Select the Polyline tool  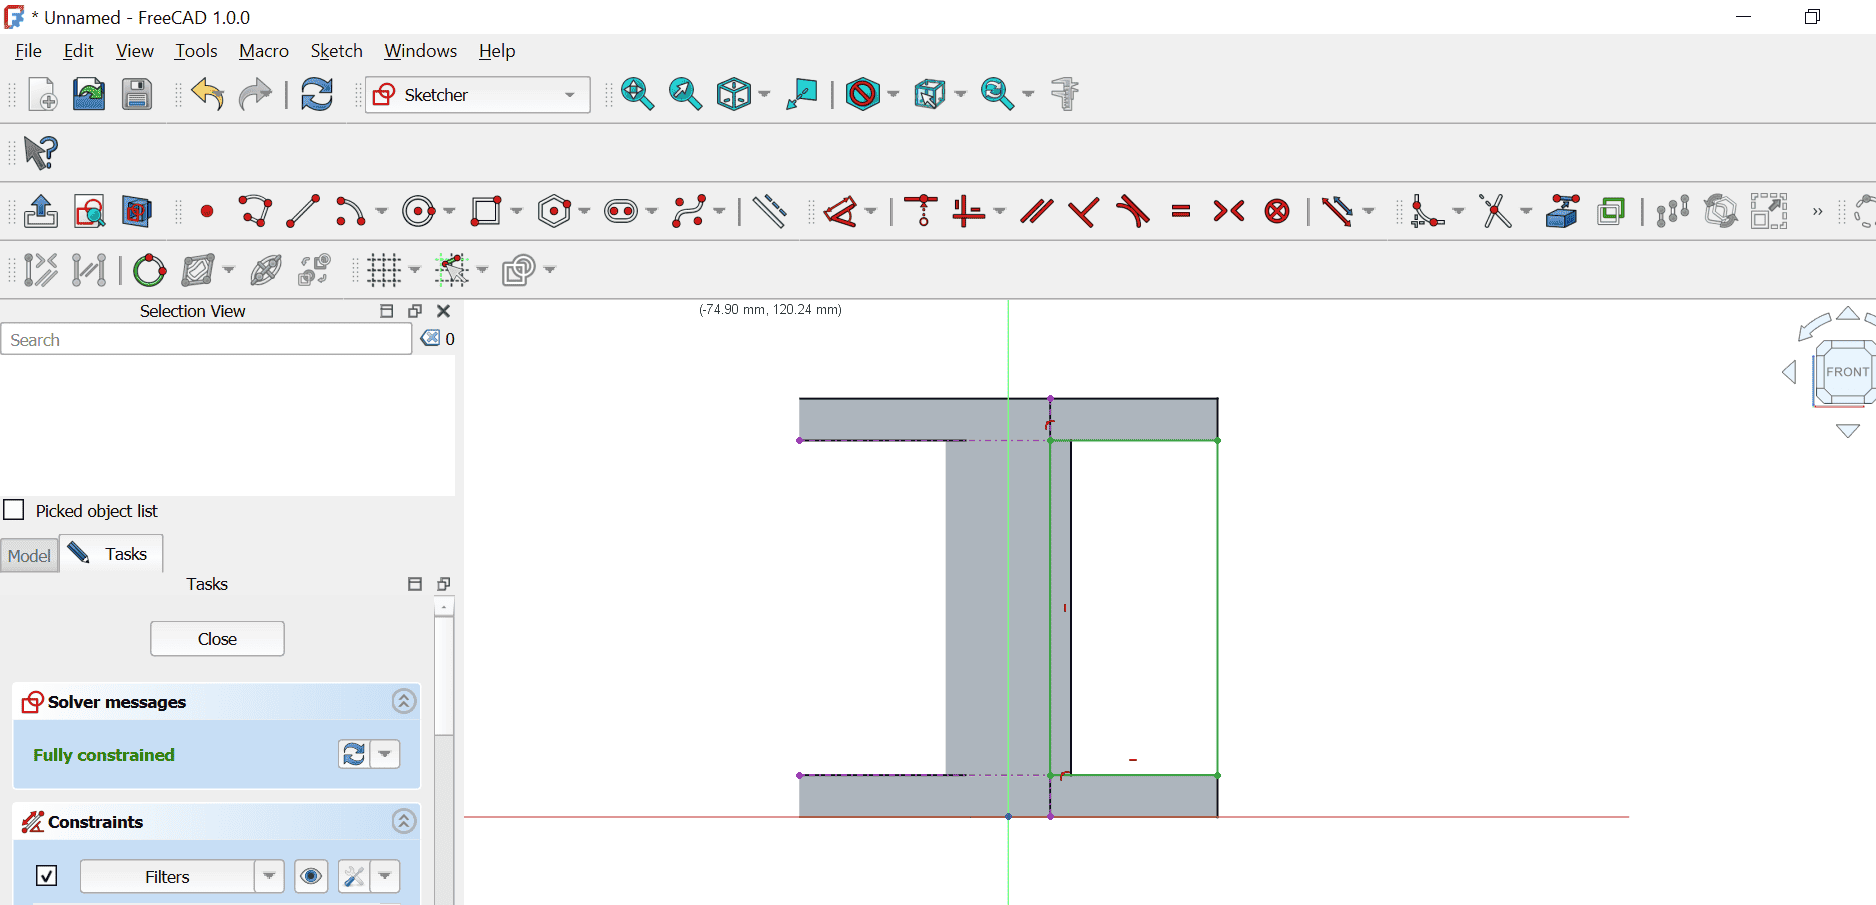(255, 212)
